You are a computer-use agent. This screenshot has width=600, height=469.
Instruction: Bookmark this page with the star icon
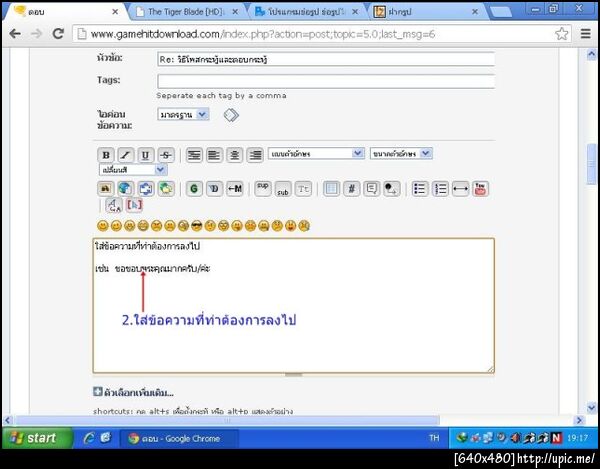point(561,34)
